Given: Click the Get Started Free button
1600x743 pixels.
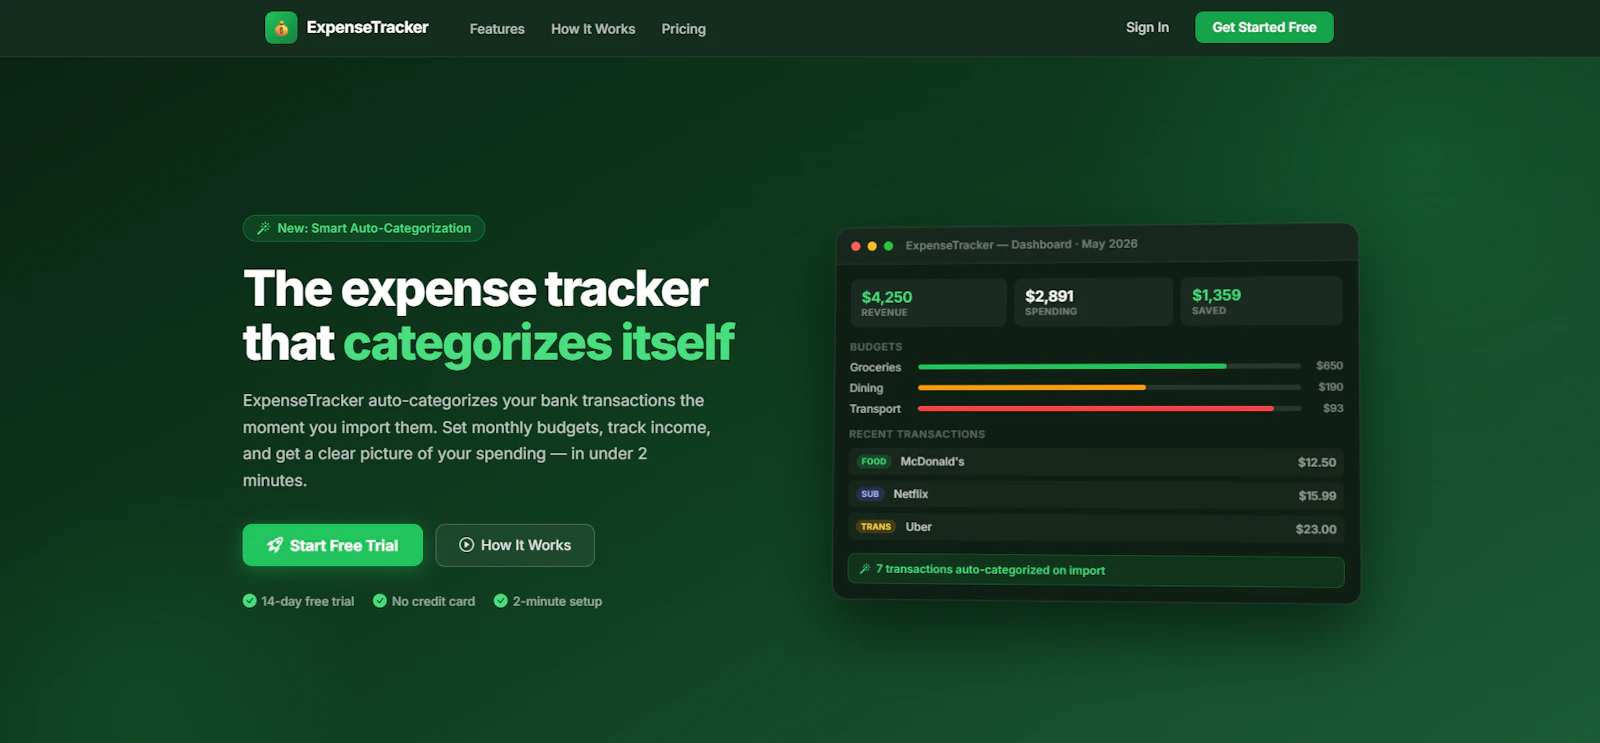Looking at the screenshot, I should pyautogui.click(x=1264, y=27).
